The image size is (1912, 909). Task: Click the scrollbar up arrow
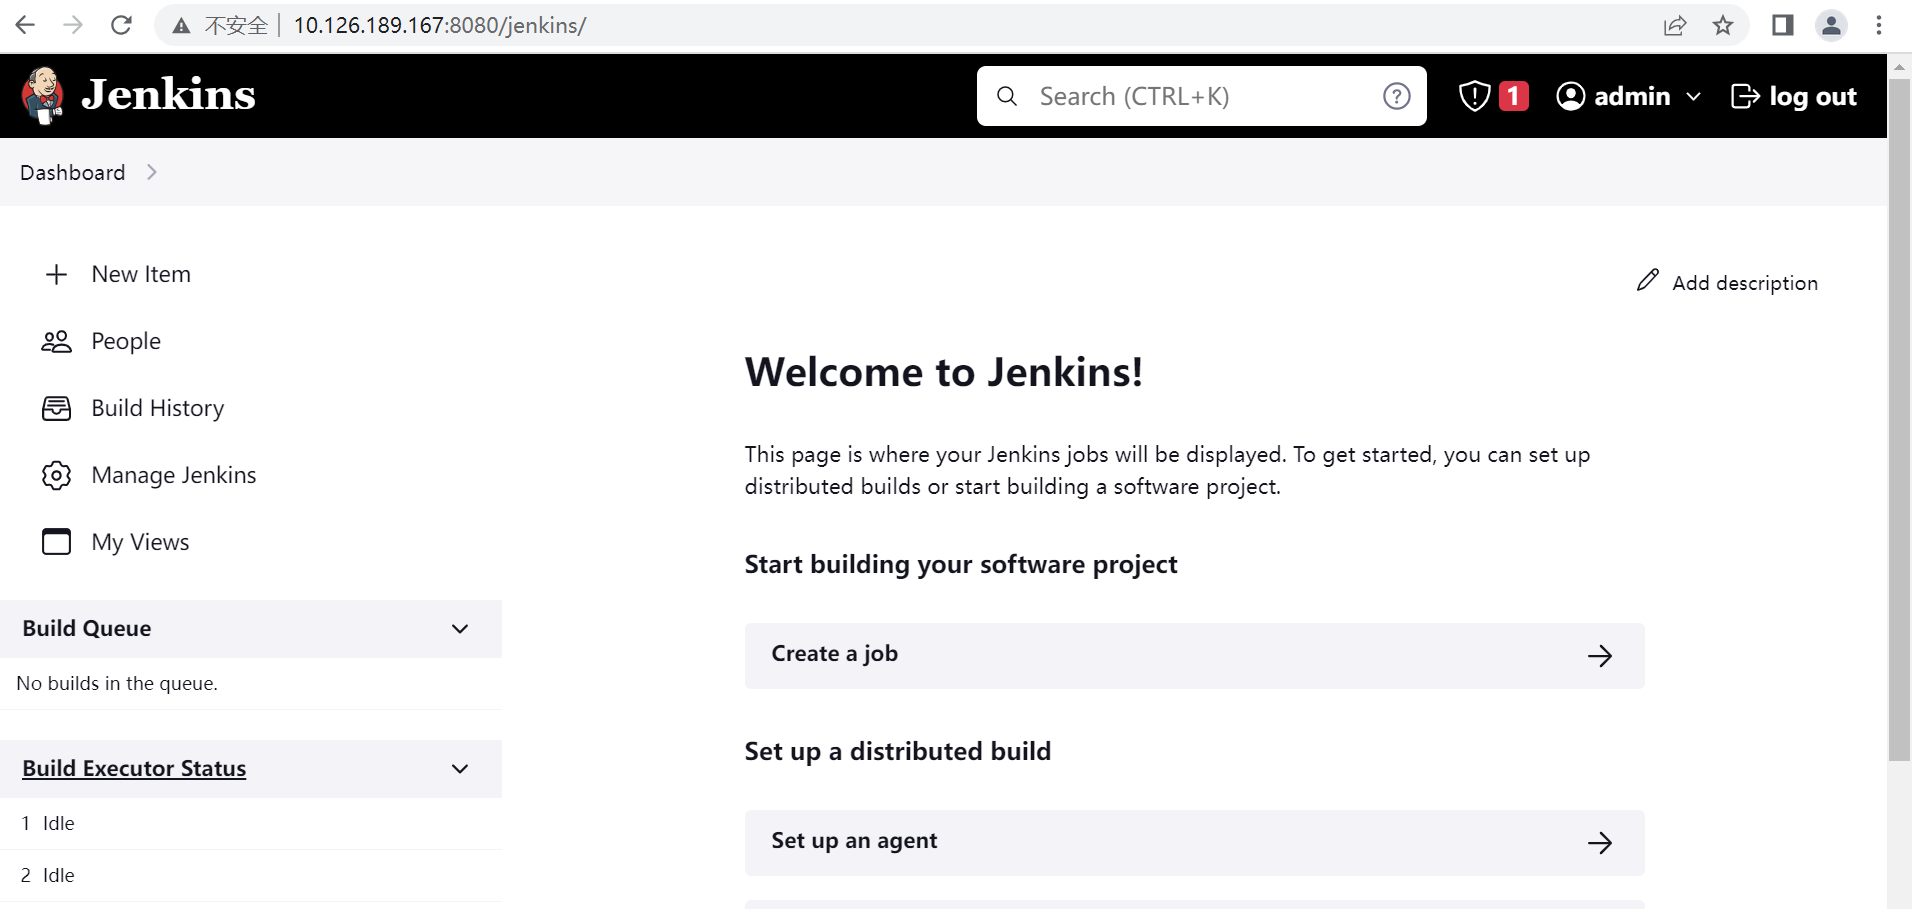[x=1899, y=67]
